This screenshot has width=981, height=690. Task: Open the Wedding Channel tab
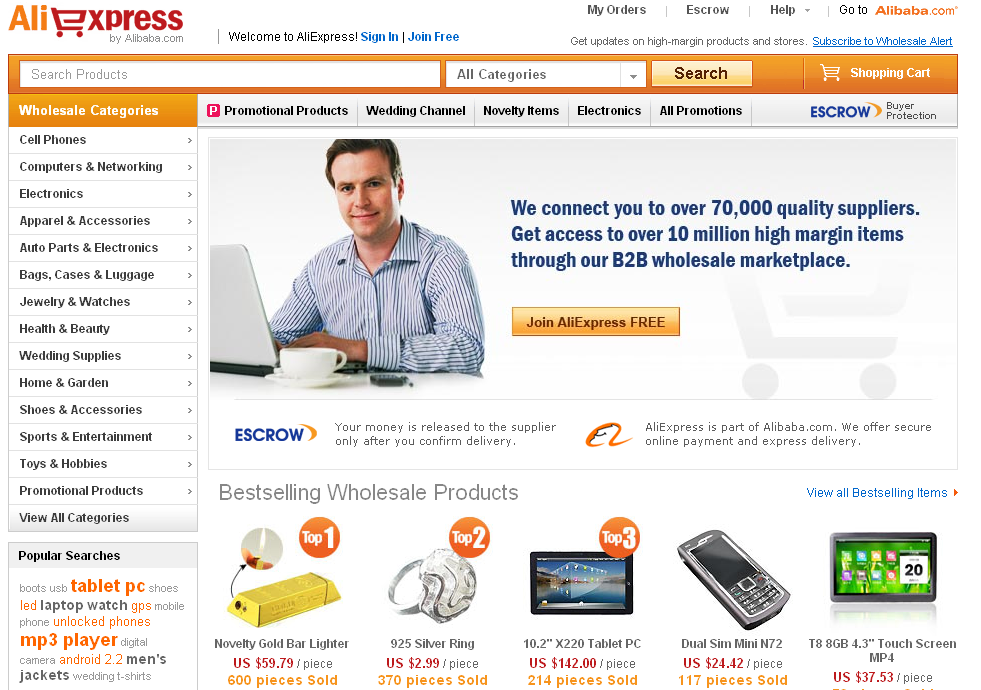tap(415, 111)
